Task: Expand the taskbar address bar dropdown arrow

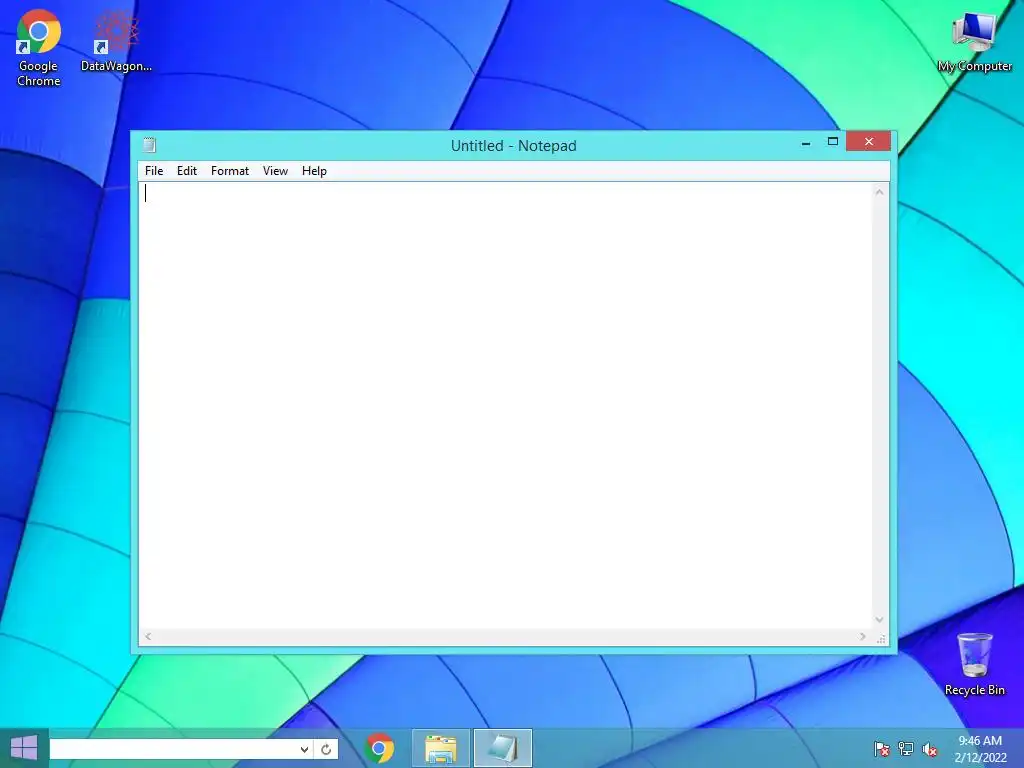Action: click(x=304, y=749)
